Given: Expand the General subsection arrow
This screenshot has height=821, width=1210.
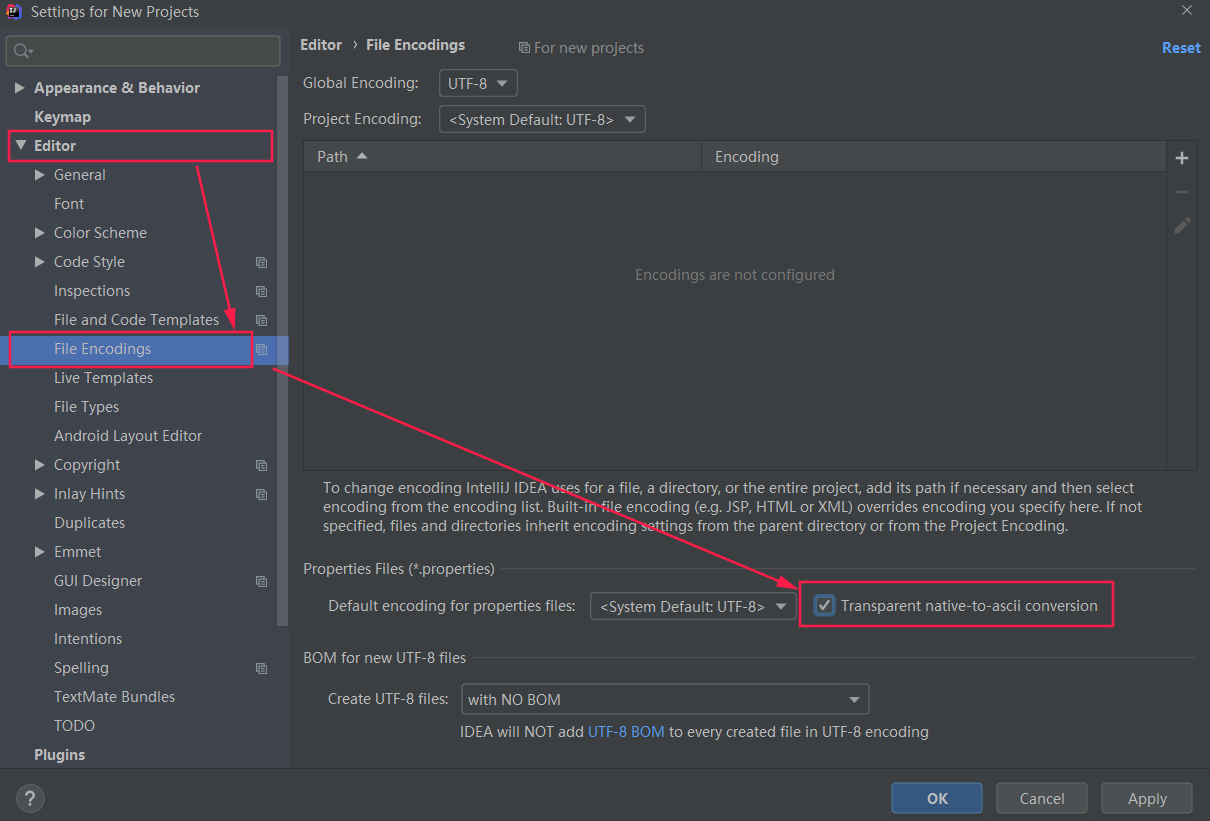Looking at the screenshot, I should tap(40, 175).
